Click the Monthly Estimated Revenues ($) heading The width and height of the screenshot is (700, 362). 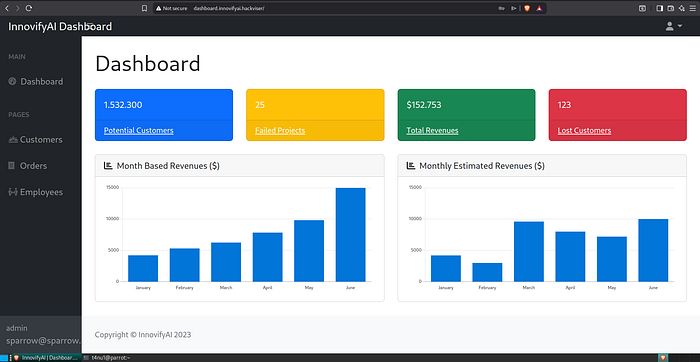tap(482, 166)
